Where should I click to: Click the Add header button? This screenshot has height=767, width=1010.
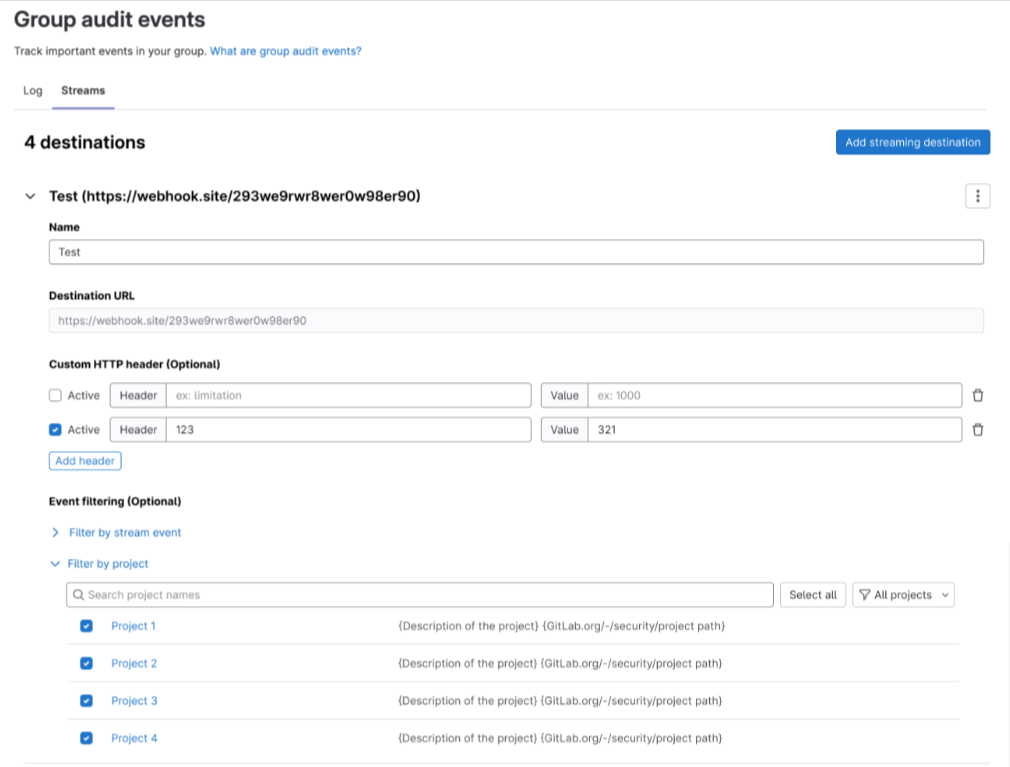point(85,460)
